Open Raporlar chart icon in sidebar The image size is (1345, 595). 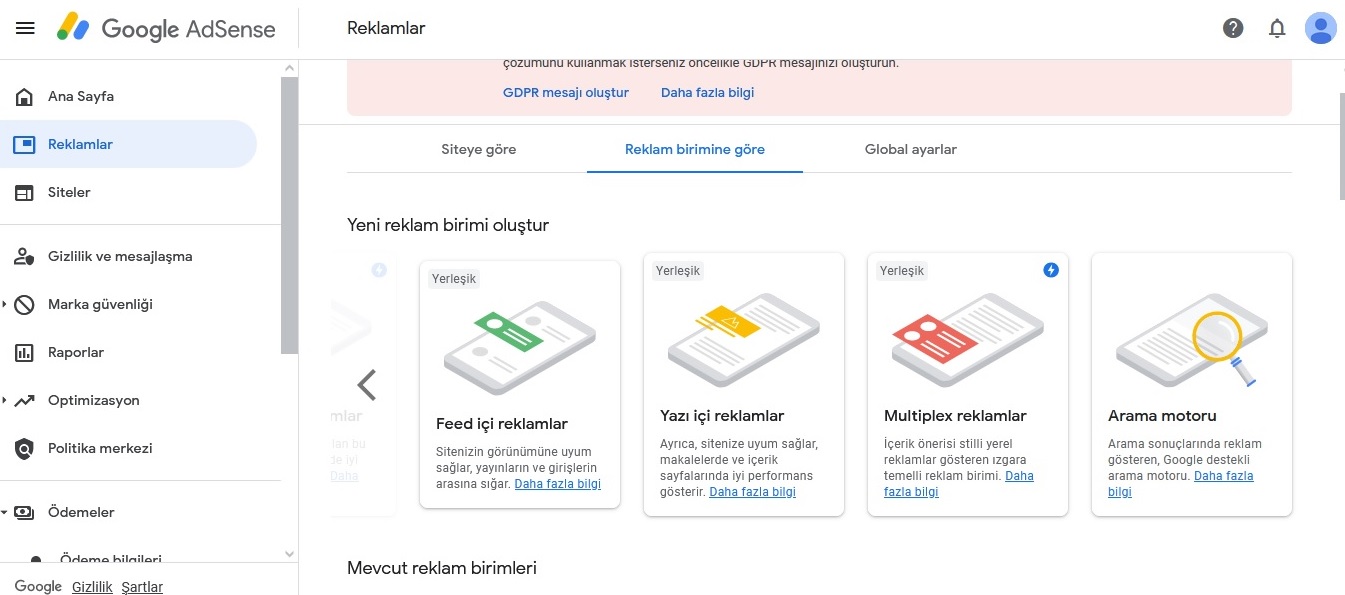pos(25,352)
